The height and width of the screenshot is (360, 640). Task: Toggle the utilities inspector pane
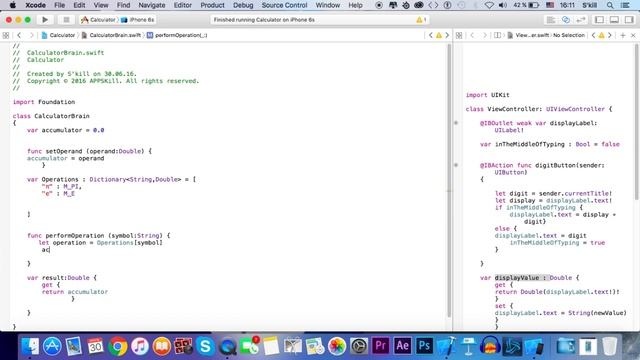click(629, 20)
